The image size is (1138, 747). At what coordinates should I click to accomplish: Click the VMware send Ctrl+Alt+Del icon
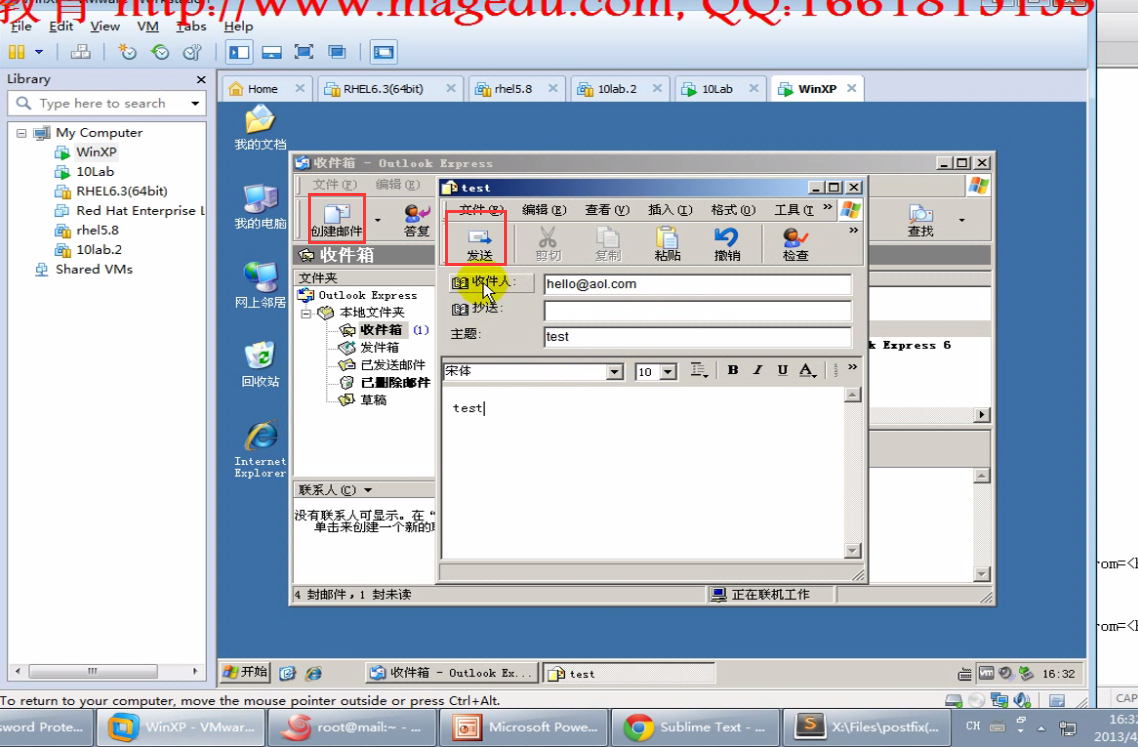[x=81, y=52]
